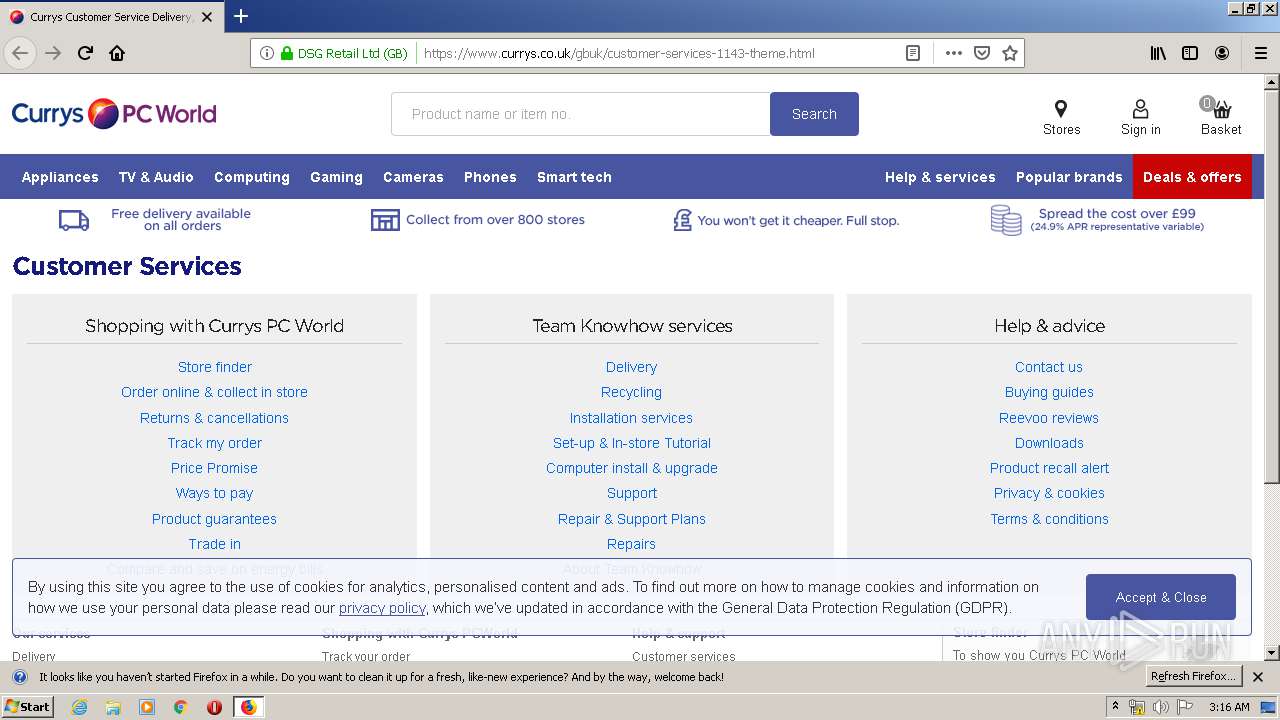Open Recycling link under Team Knowhow
Image resolution: width=1280 pixels, height=720 pixels.
[x=631, y=392]
